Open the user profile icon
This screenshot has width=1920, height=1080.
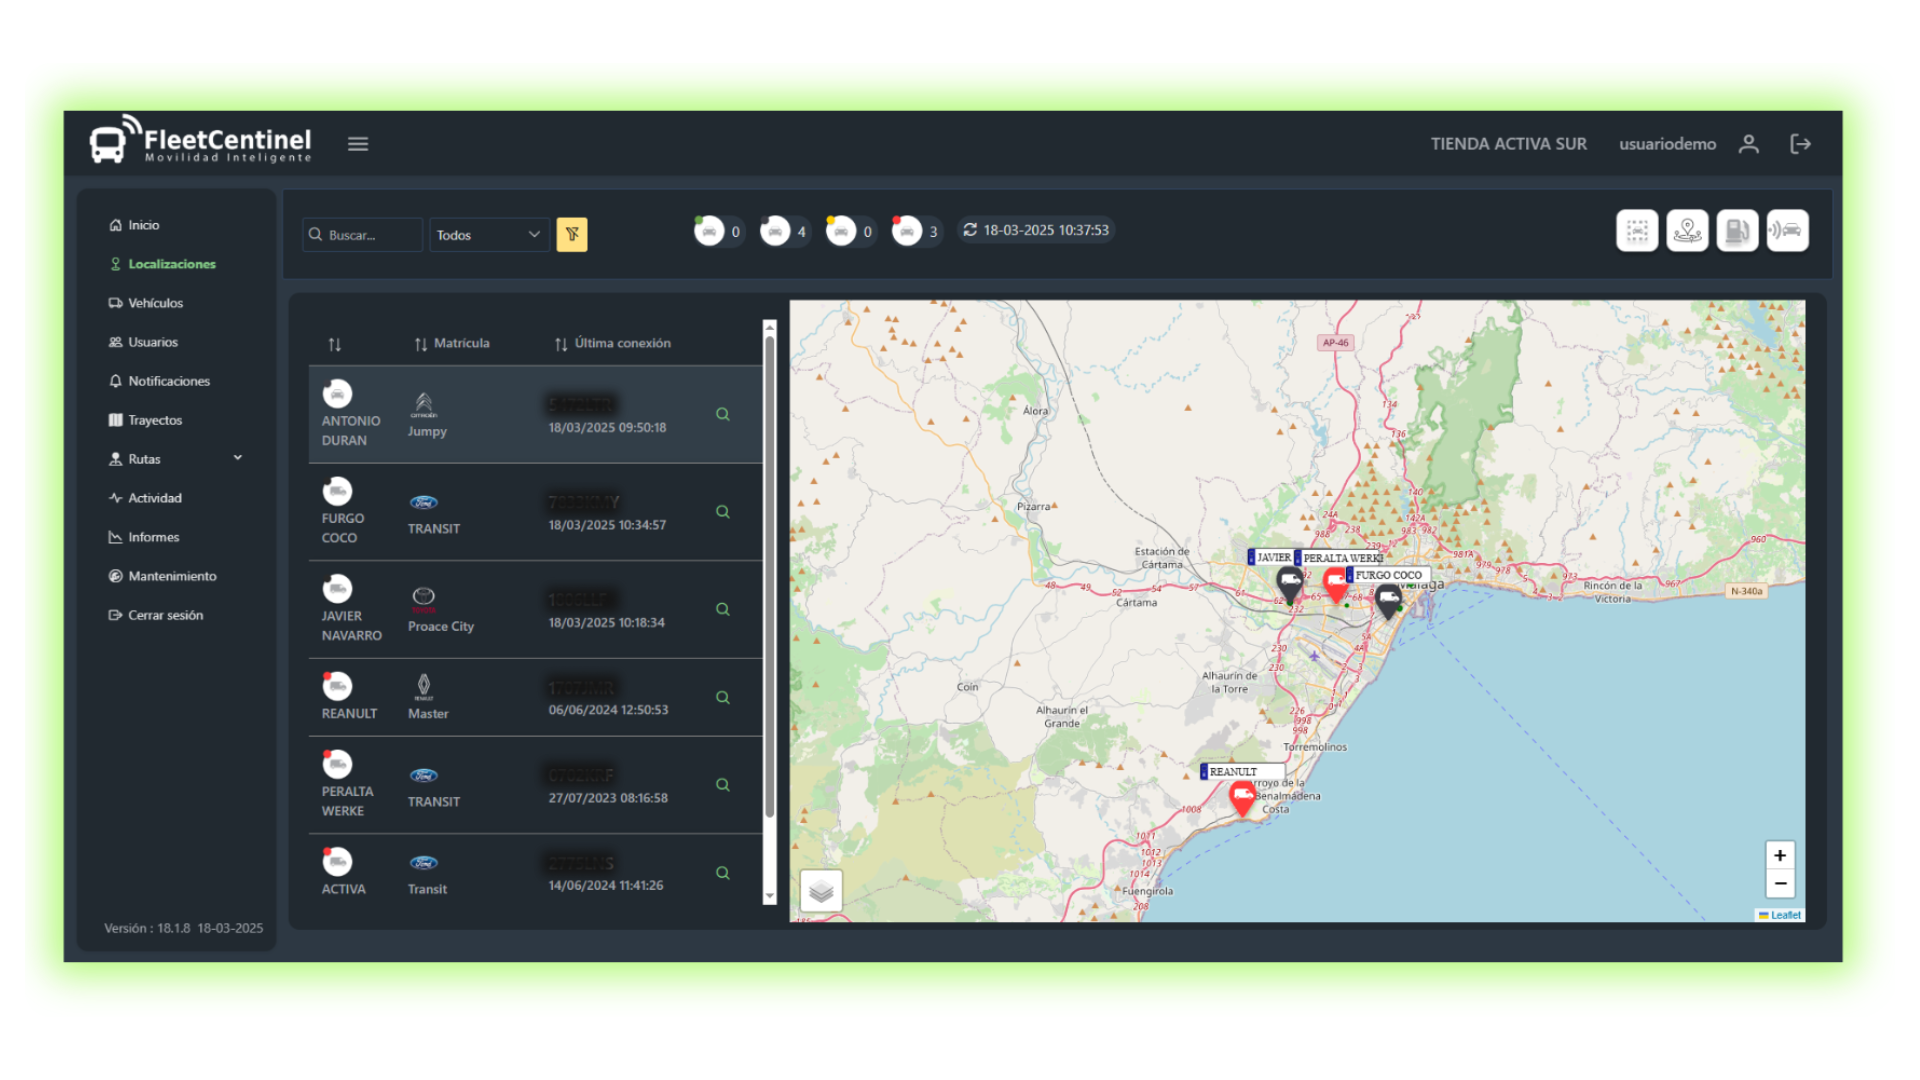pos(1748,144)
